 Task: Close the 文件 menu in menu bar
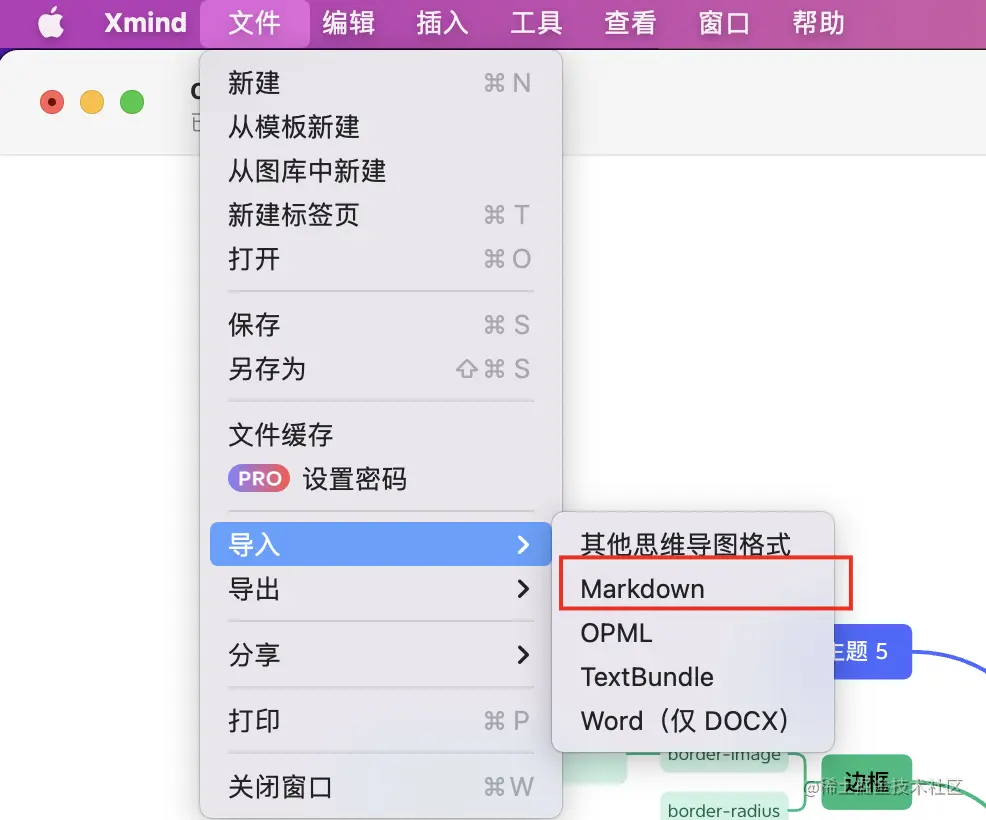coord(255,23)
